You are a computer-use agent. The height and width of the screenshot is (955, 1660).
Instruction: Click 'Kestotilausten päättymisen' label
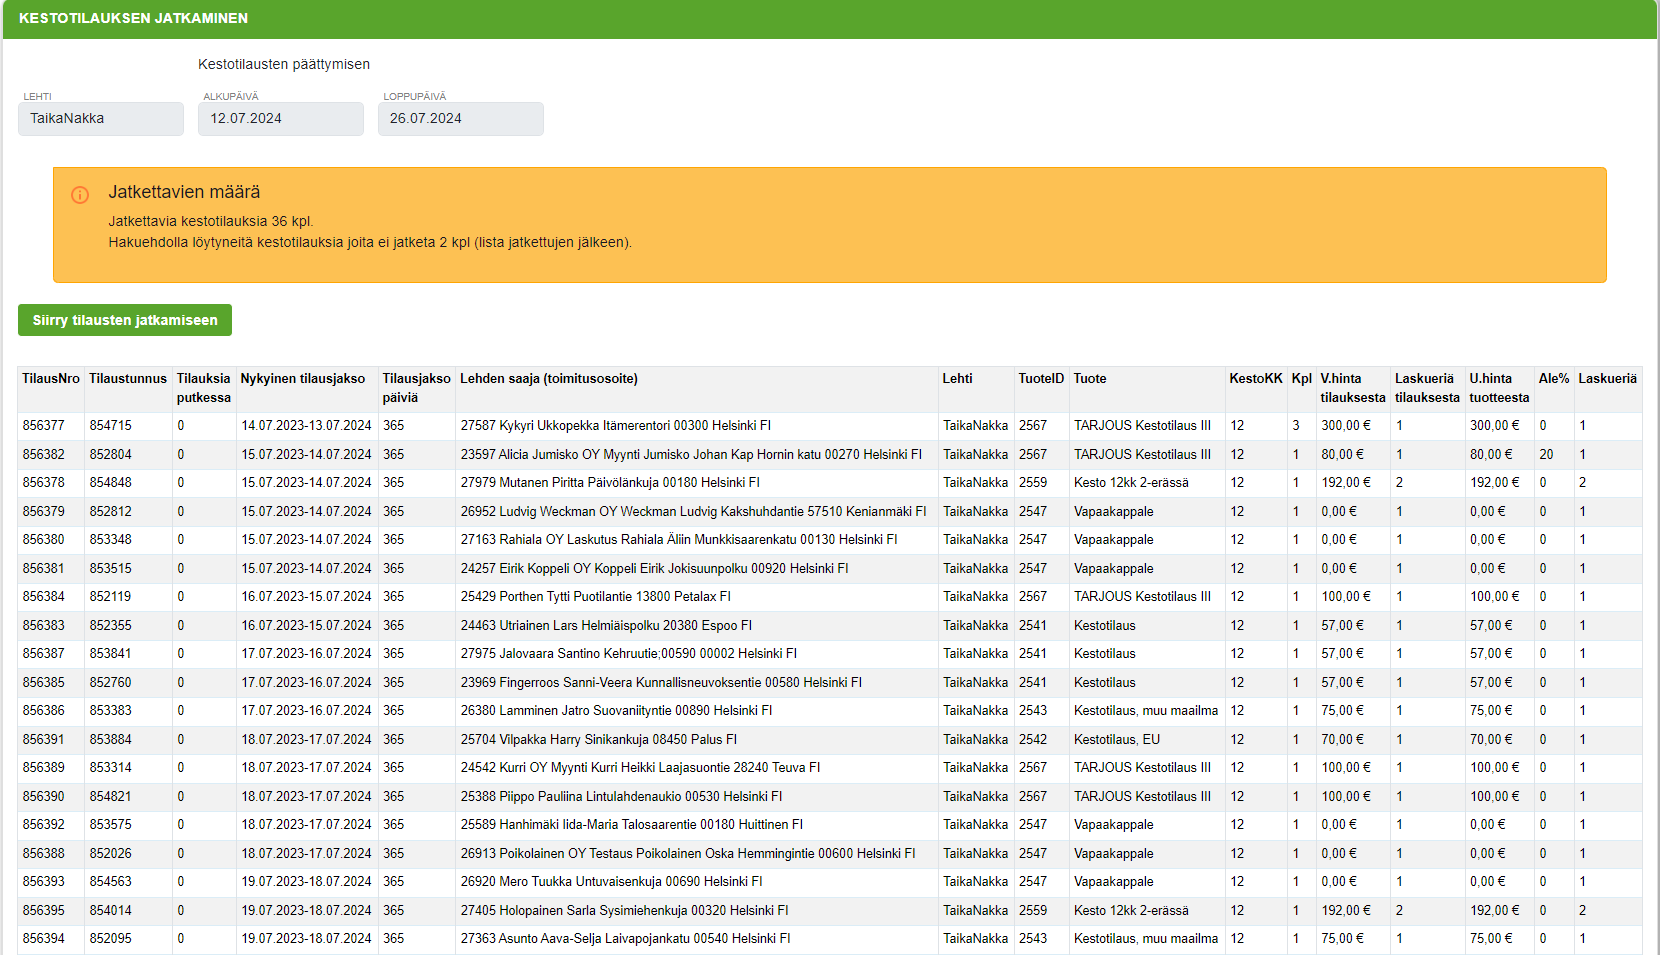coord(284,64)
